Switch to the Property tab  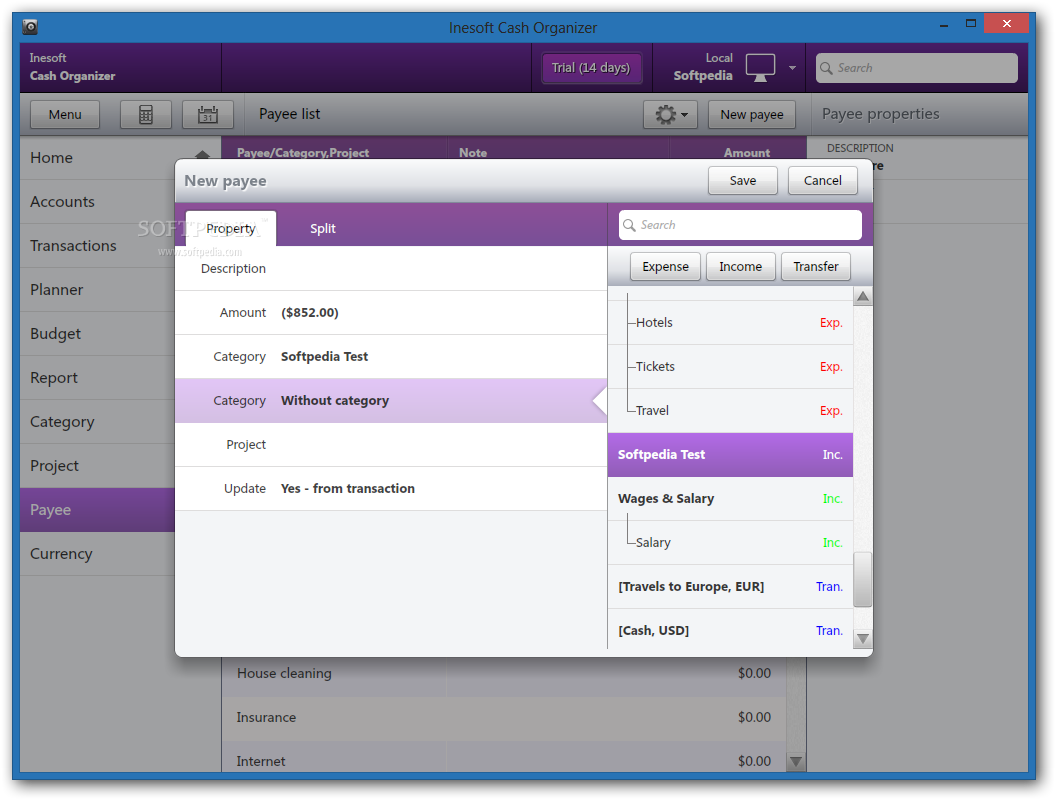click(230, 228)
